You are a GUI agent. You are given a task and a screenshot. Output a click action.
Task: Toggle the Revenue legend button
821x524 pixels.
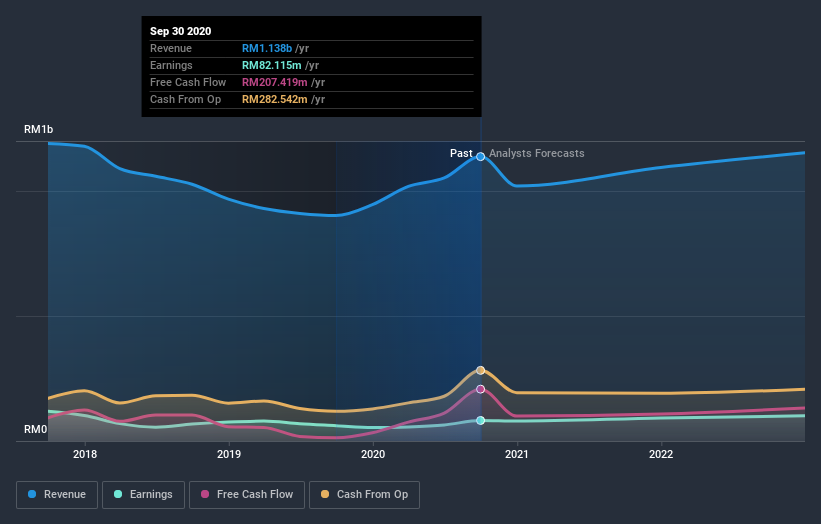(57, 495)
